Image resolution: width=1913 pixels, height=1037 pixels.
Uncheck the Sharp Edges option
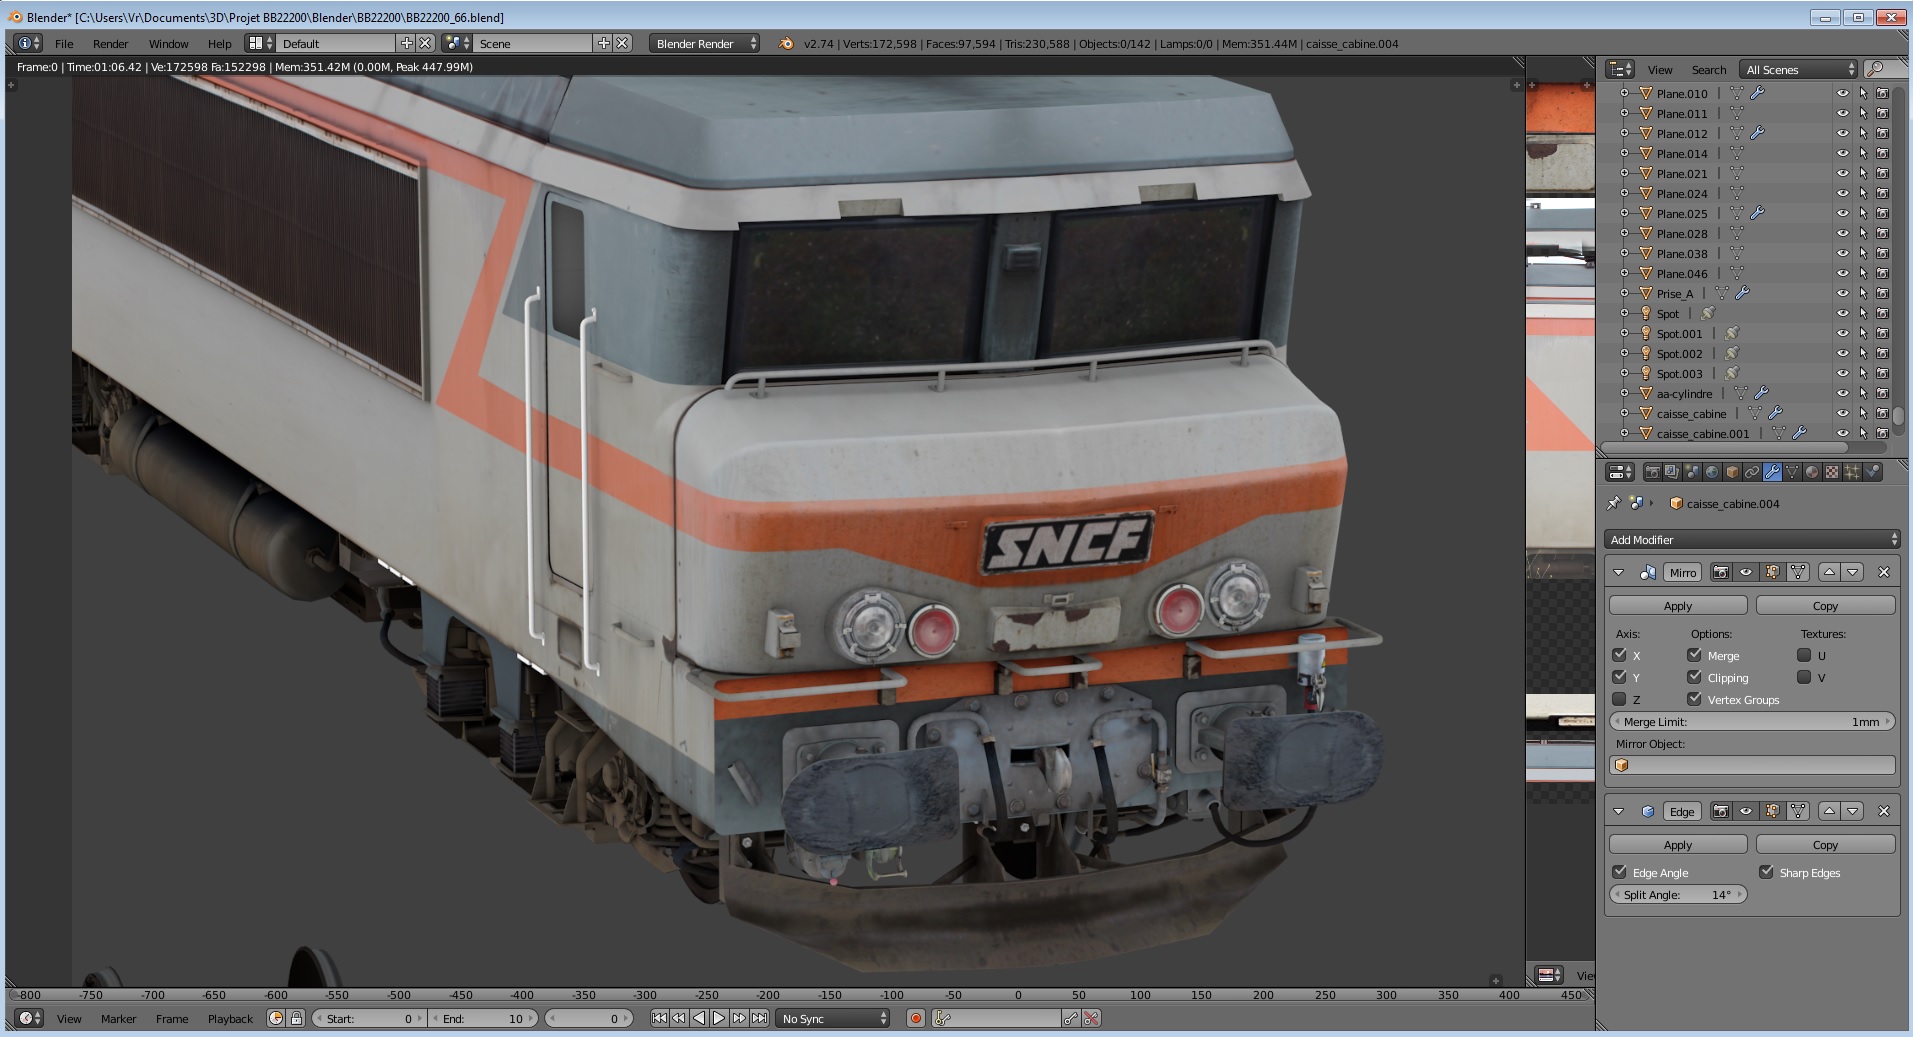[1766, 872]
